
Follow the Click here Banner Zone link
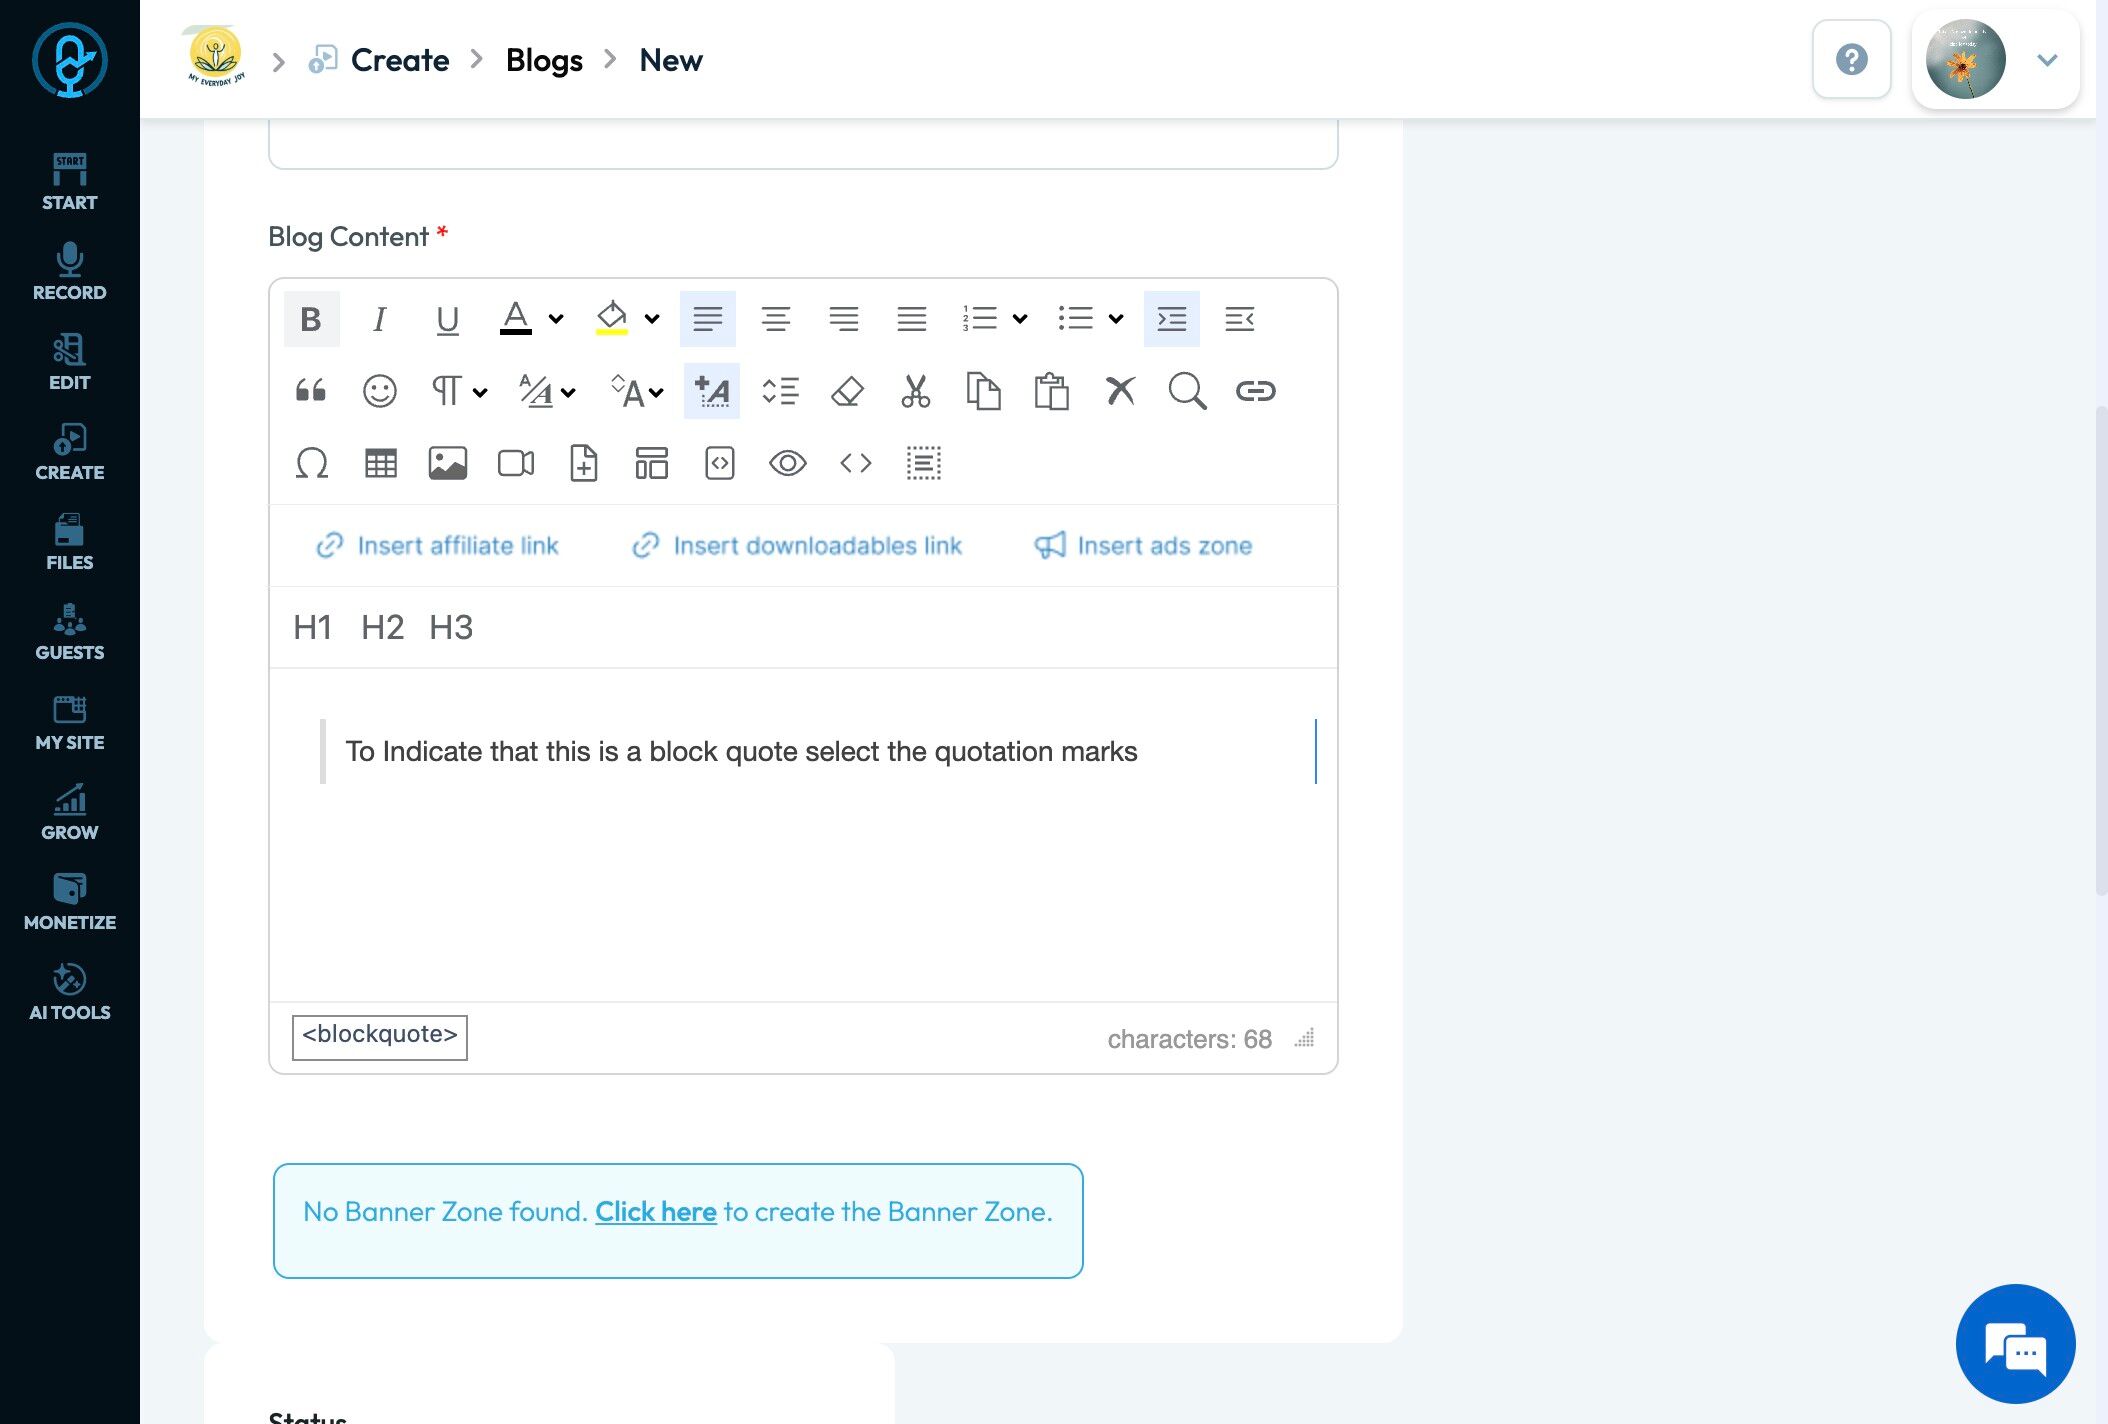click(656, 1211)
